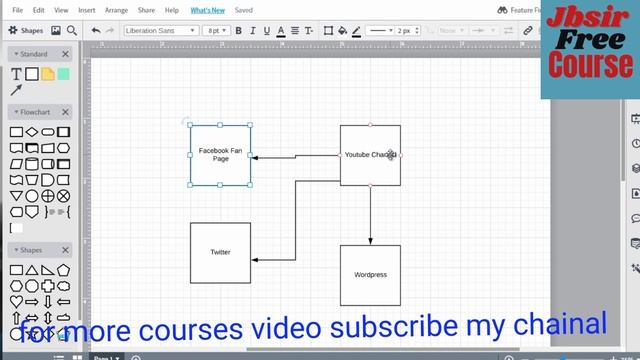Select the flowchart parallelogram data shape
Screen dimensions: 640x360
16,164
